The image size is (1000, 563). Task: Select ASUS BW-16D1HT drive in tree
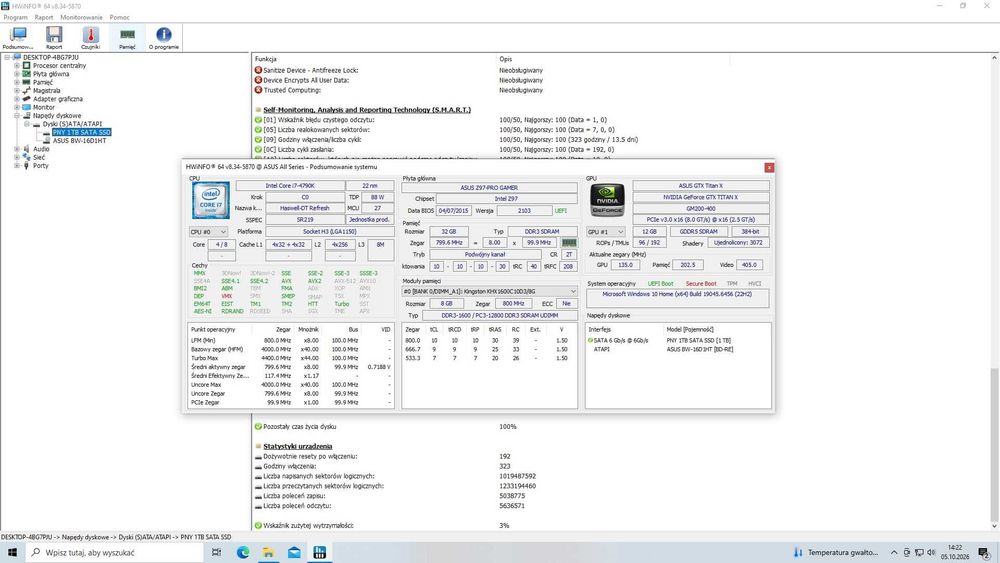coord(80,140)
